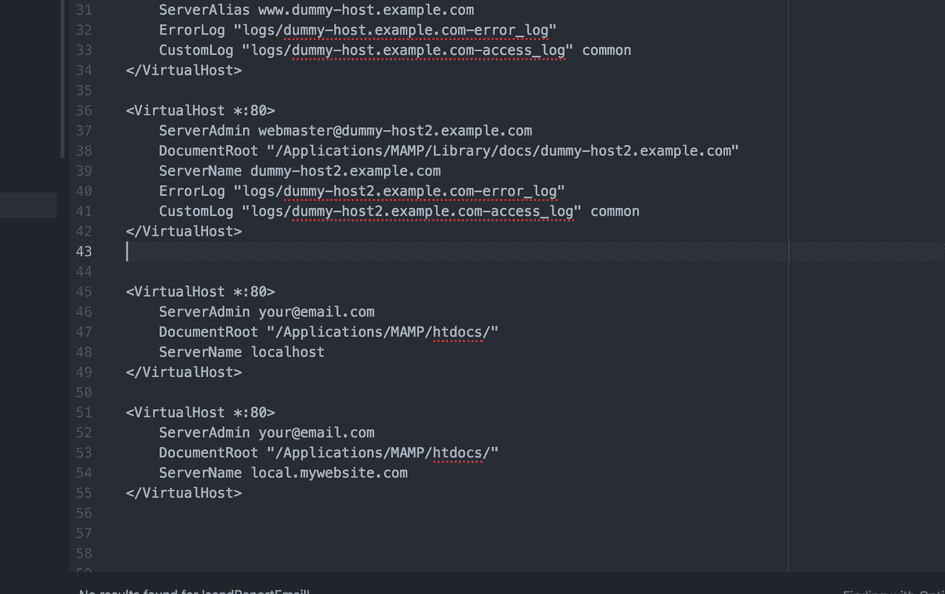Select line number 43

click(84, 251)
